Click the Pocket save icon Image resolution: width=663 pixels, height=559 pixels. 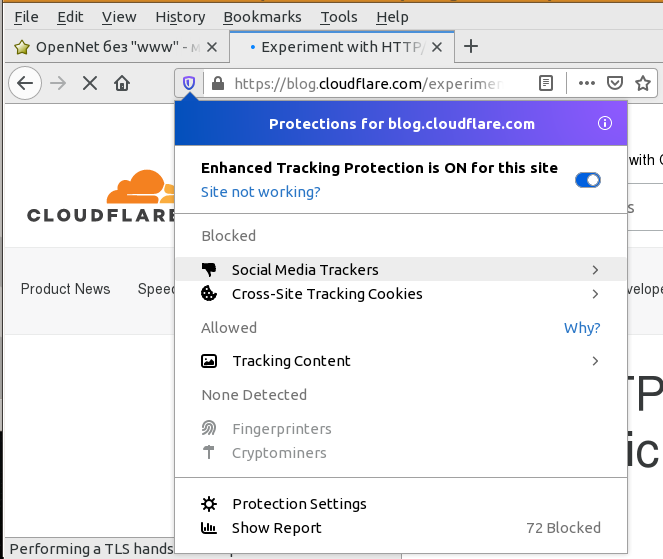616,84
